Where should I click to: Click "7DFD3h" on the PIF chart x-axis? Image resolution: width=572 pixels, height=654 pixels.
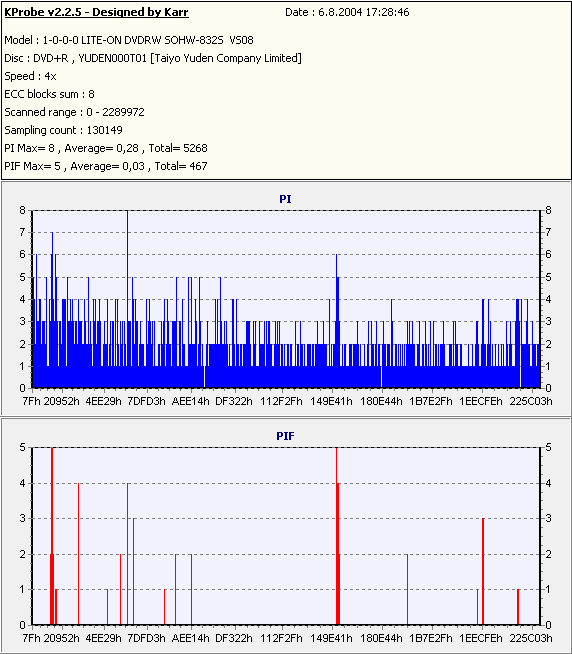click(146, 638)
